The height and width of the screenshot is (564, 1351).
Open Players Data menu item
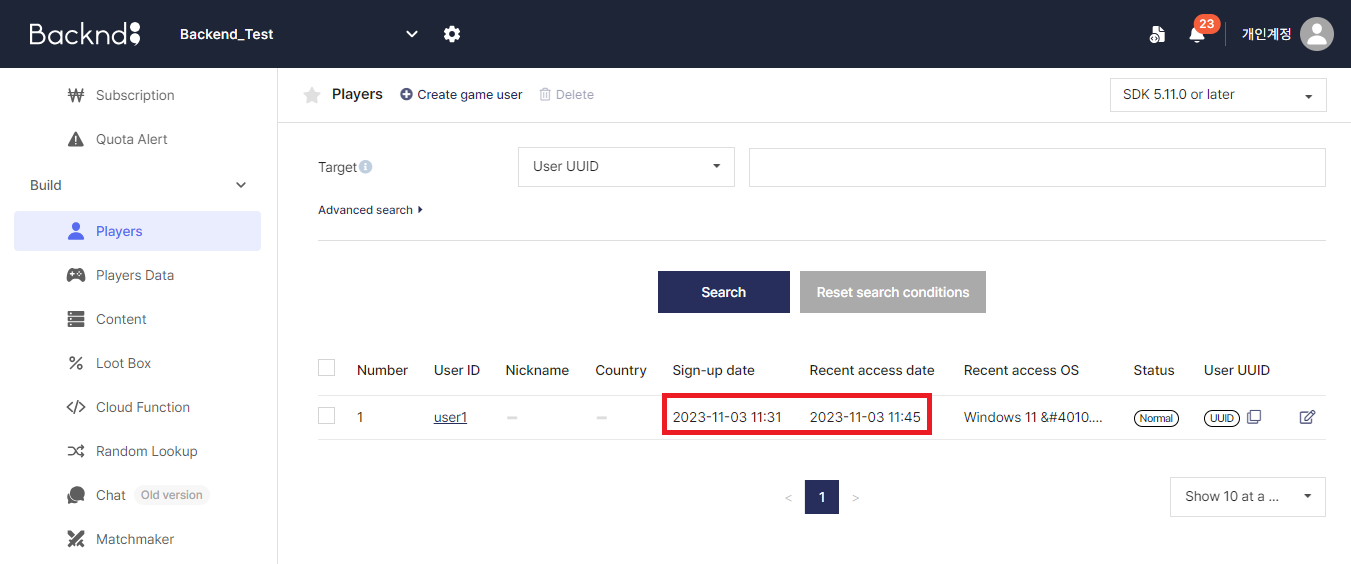click(137, 275)
